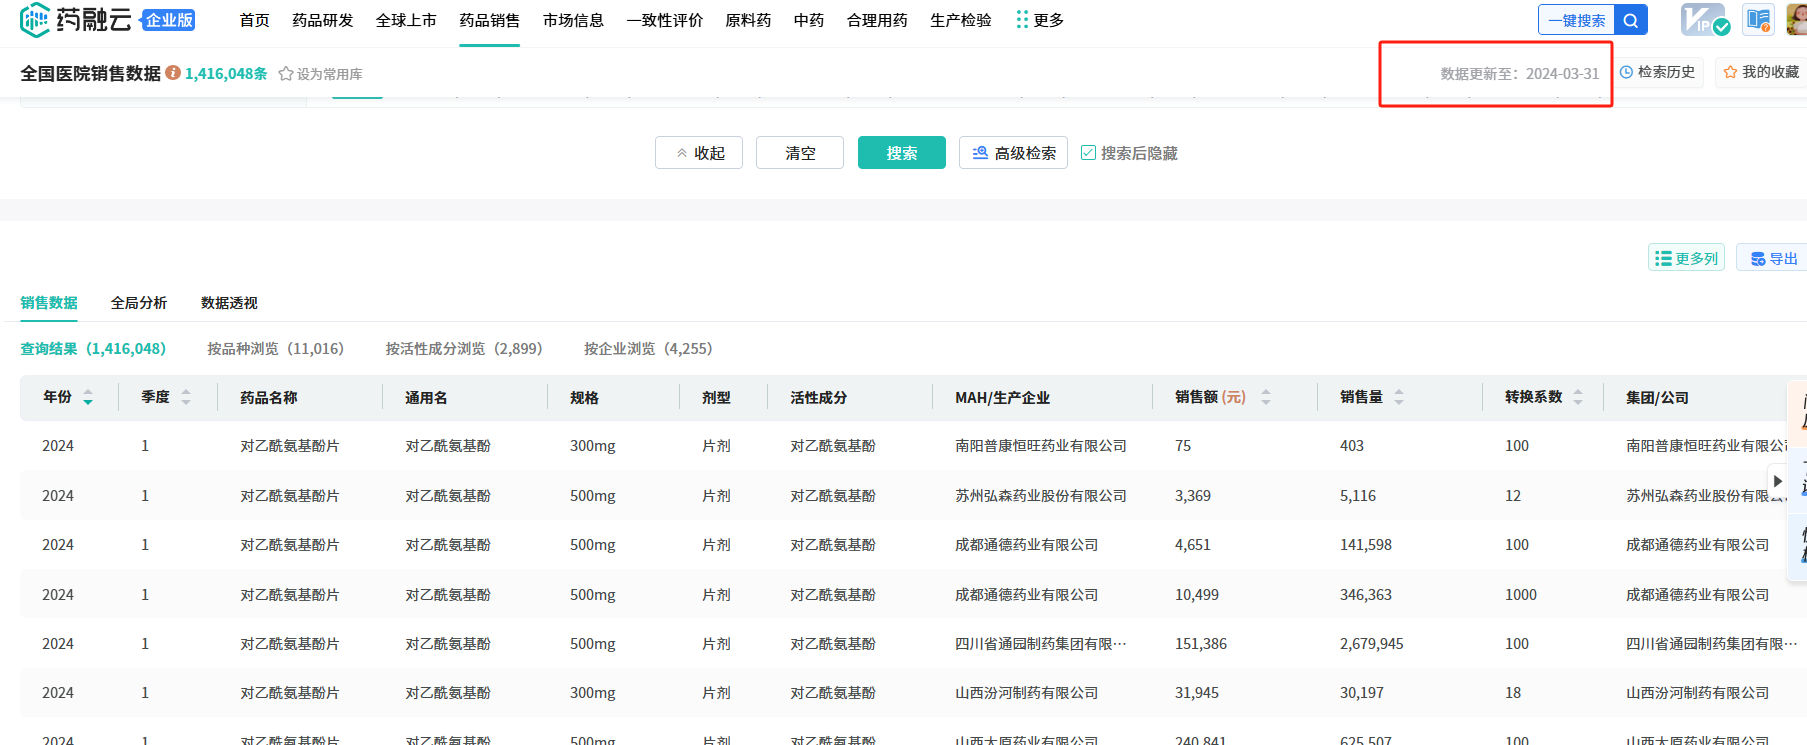Screen dimensions: 1807x745
Task: Click the 药融云 logo
Action: 76,20
